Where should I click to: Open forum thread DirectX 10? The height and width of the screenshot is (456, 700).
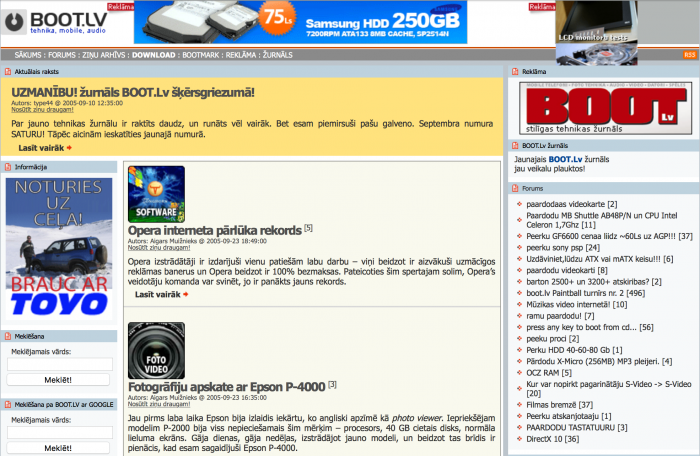[x=552, y=439]
